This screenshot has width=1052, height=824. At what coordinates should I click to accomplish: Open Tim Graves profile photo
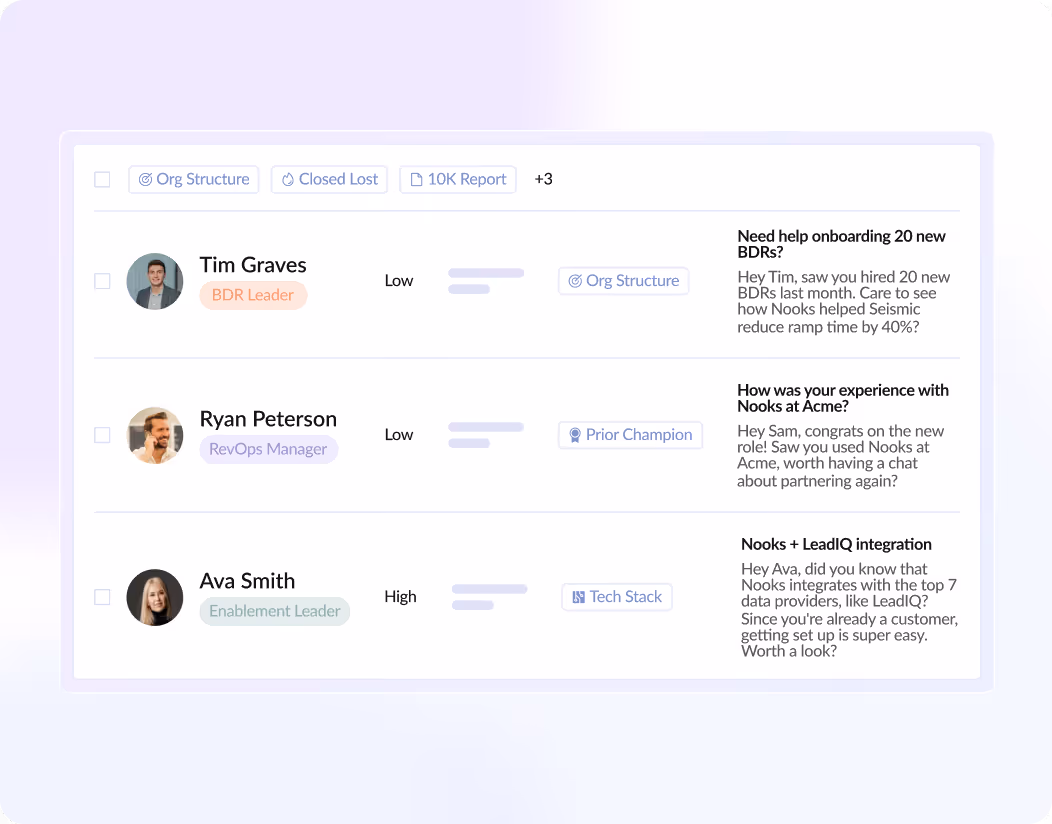[155, 281]
